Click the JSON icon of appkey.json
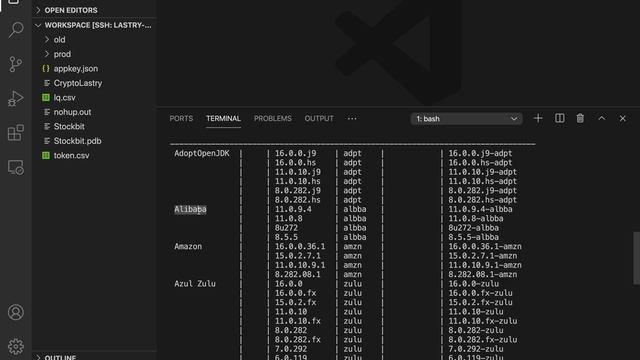640x360 pixels. point(46,69)
